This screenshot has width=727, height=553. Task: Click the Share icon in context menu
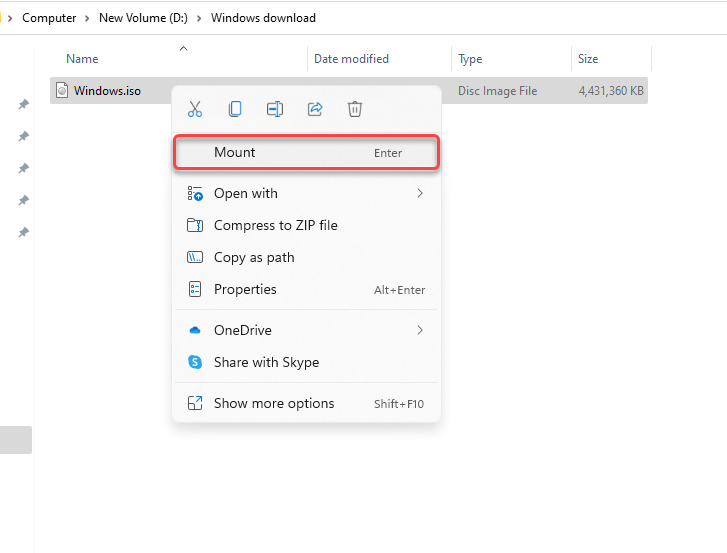coord(315,109)
